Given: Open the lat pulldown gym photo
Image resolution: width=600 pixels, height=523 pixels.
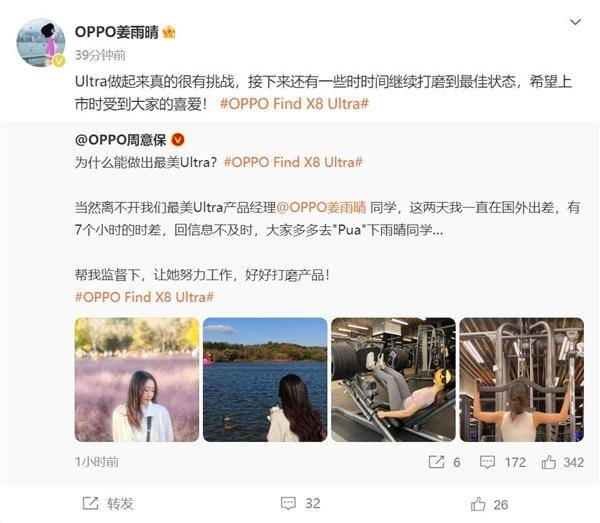Looking at the screenshot, I should pos(522,380).
